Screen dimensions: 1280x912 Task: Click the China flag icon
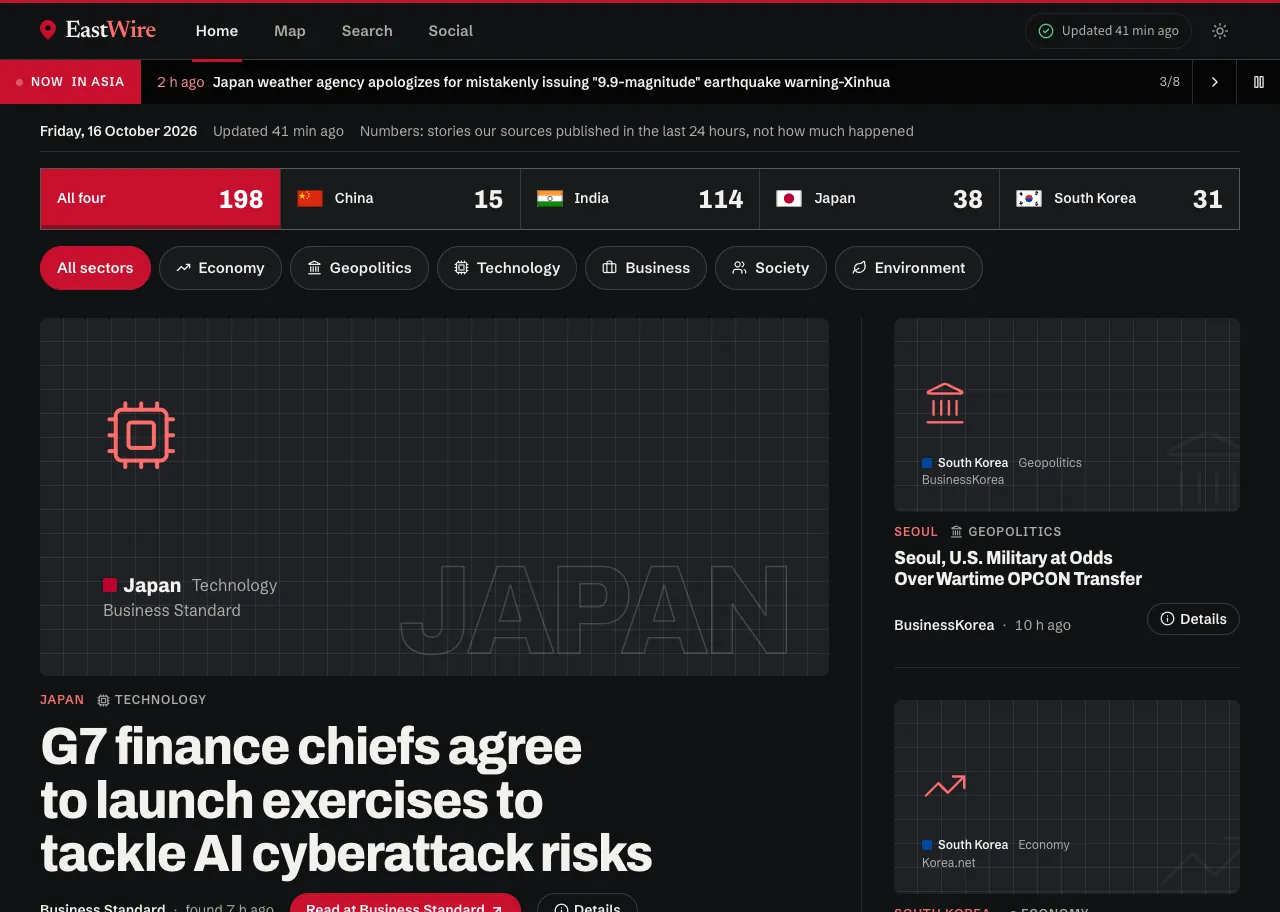[310, 198]
